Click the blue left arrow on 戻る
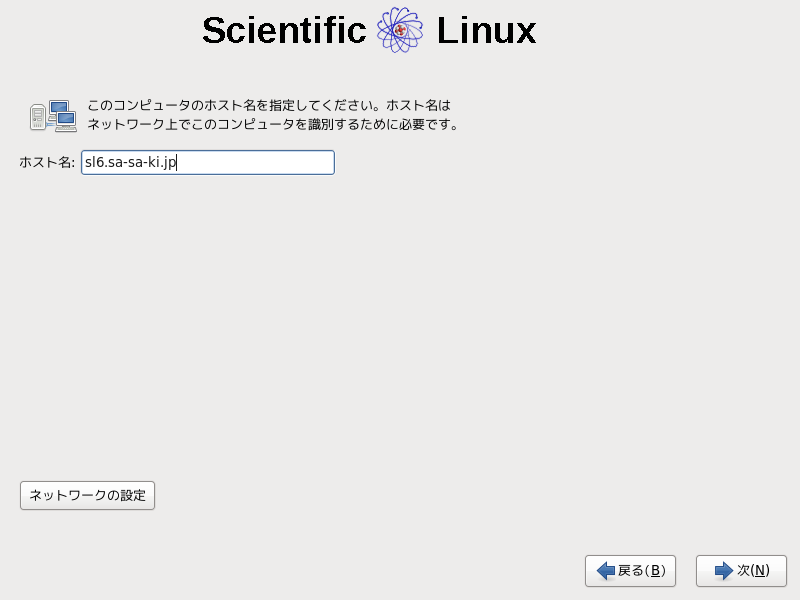 (x=605, y=571)
